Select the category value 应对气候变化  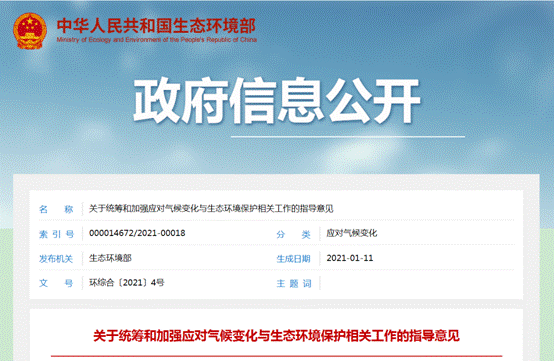pos(352,233)
